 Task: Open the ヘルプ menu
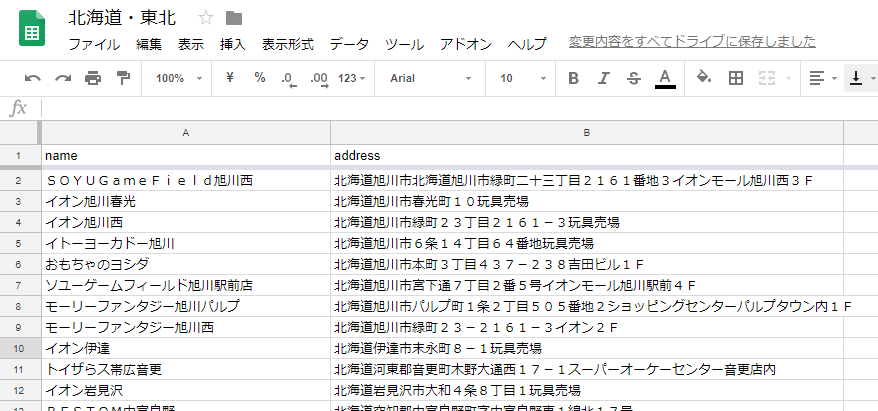527,44
